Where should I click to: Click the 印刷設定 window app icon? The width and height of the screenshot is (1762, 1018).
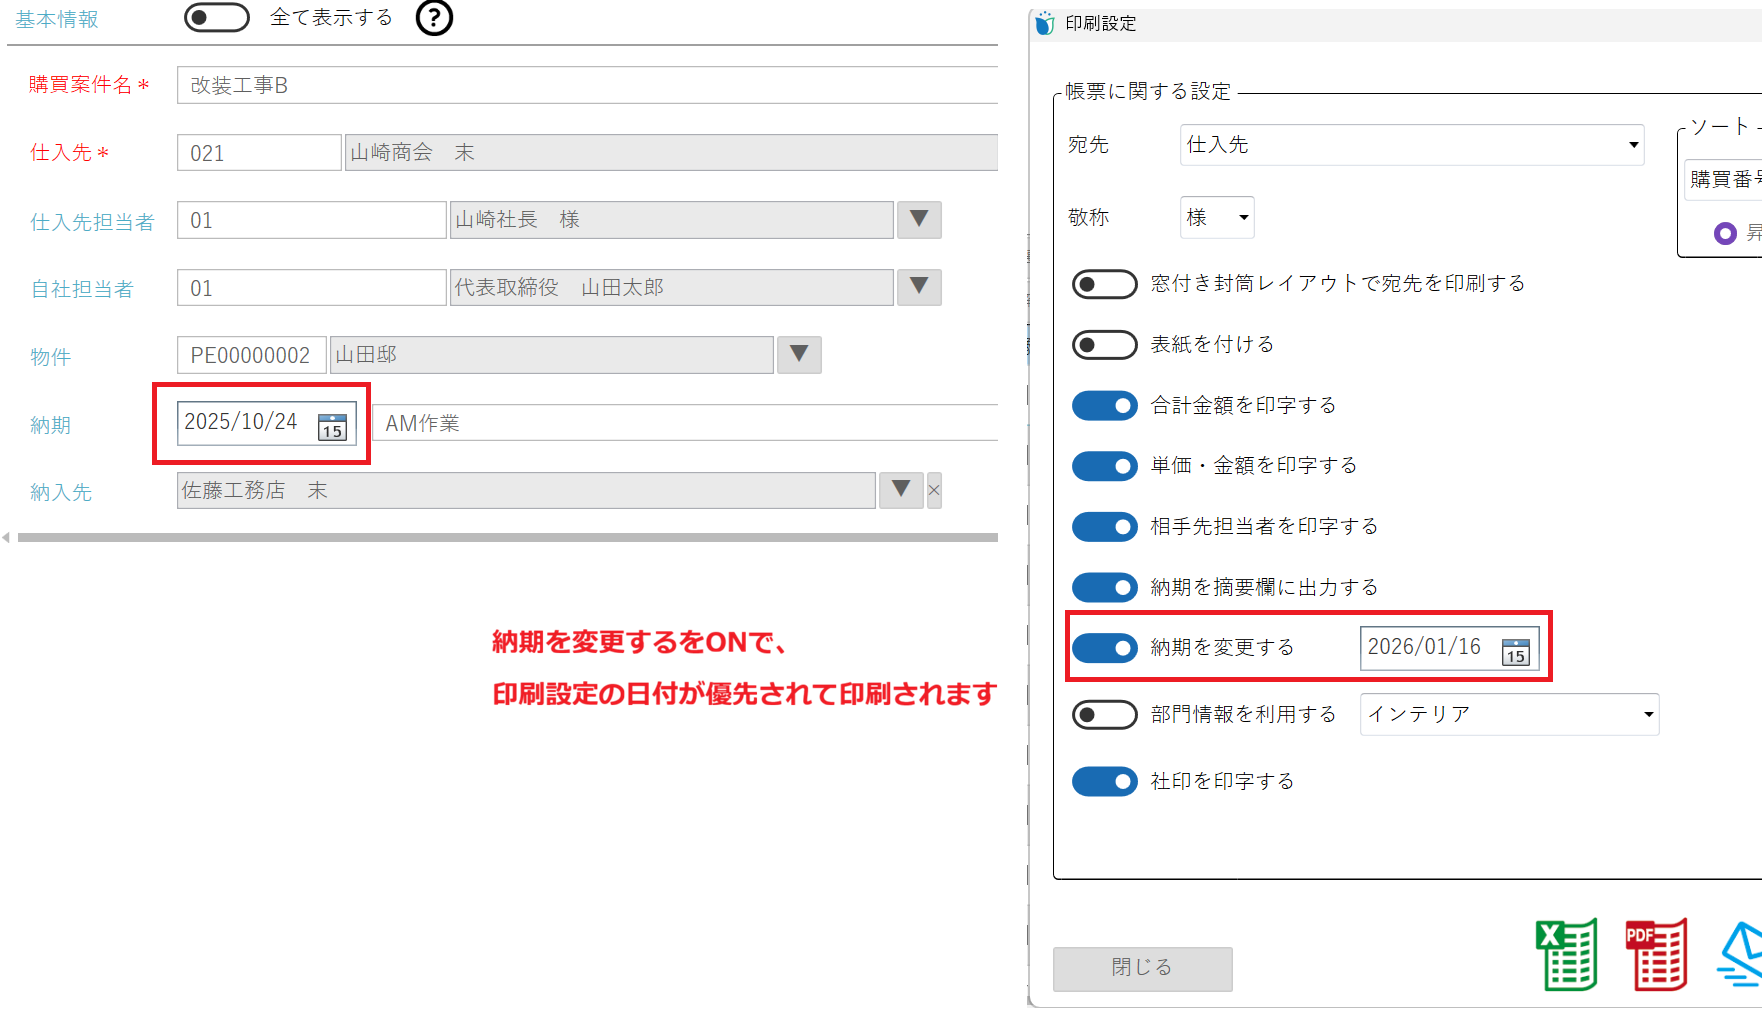[x=1045, y=24]
